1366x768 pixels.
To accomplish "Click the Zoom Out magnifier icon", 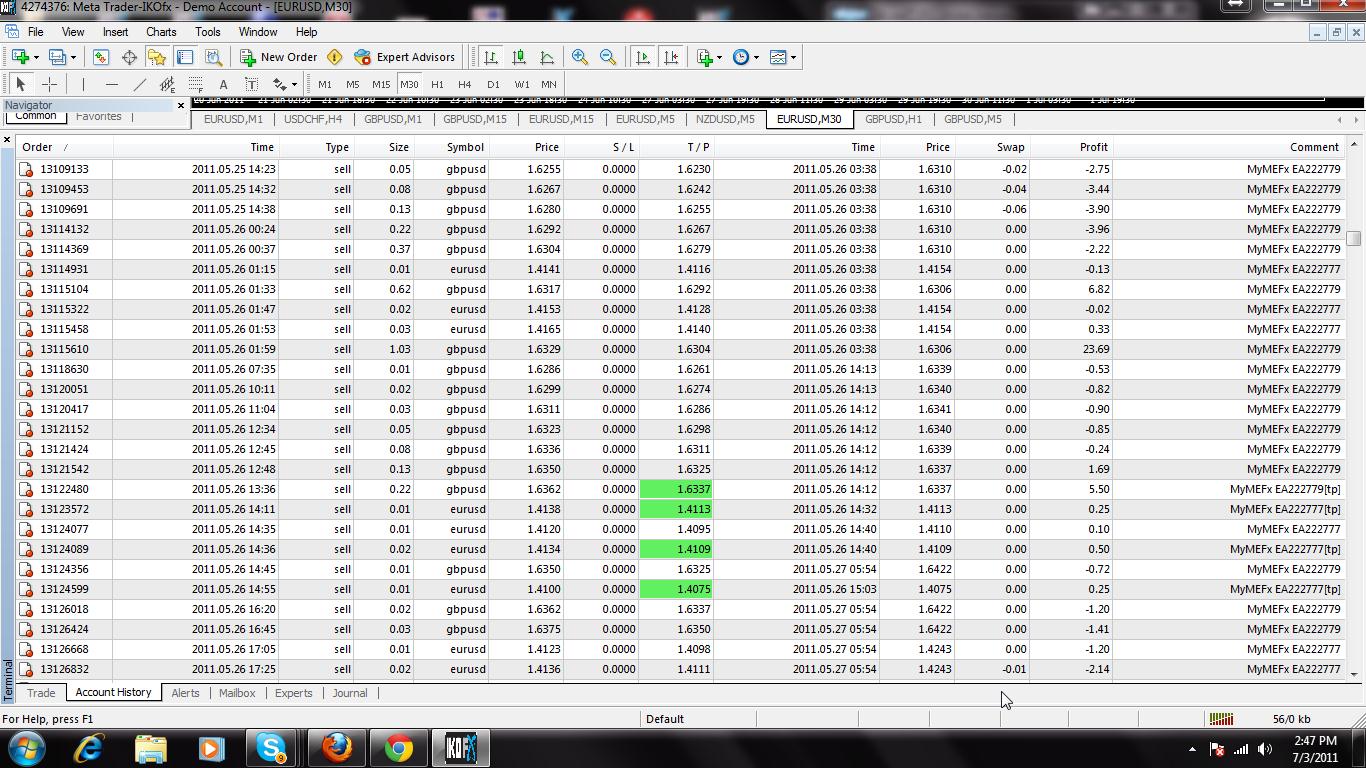I will coord(608,57).
